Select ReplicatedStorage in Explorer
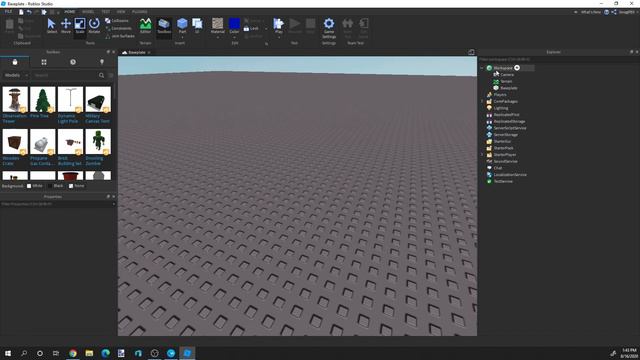 (x=509, y=121)
